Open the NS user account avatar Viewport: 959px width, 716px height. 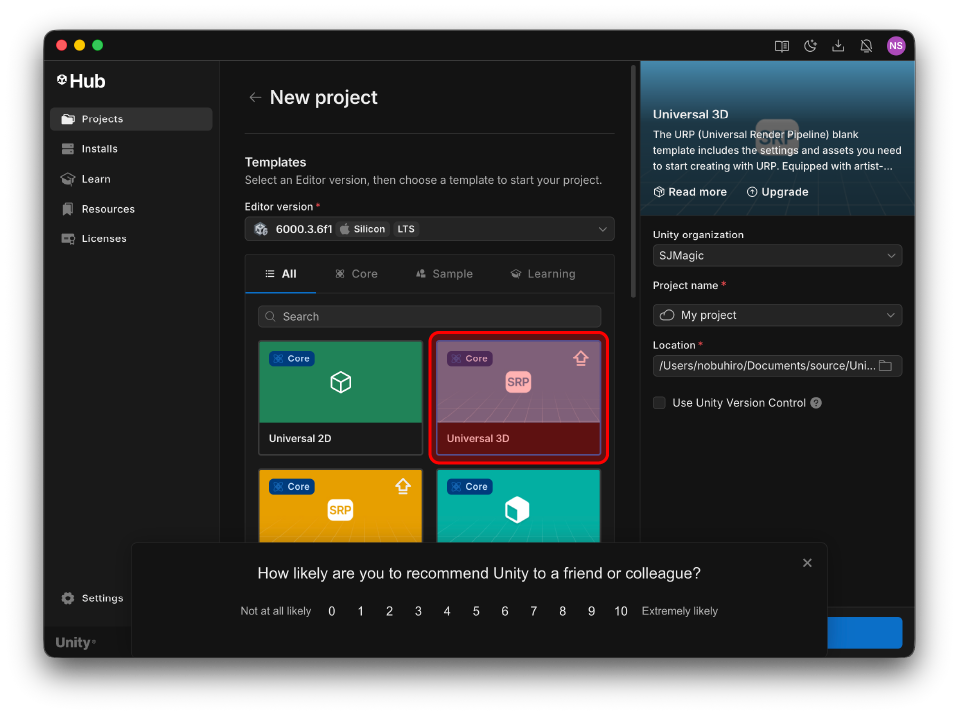pos(895,46)
